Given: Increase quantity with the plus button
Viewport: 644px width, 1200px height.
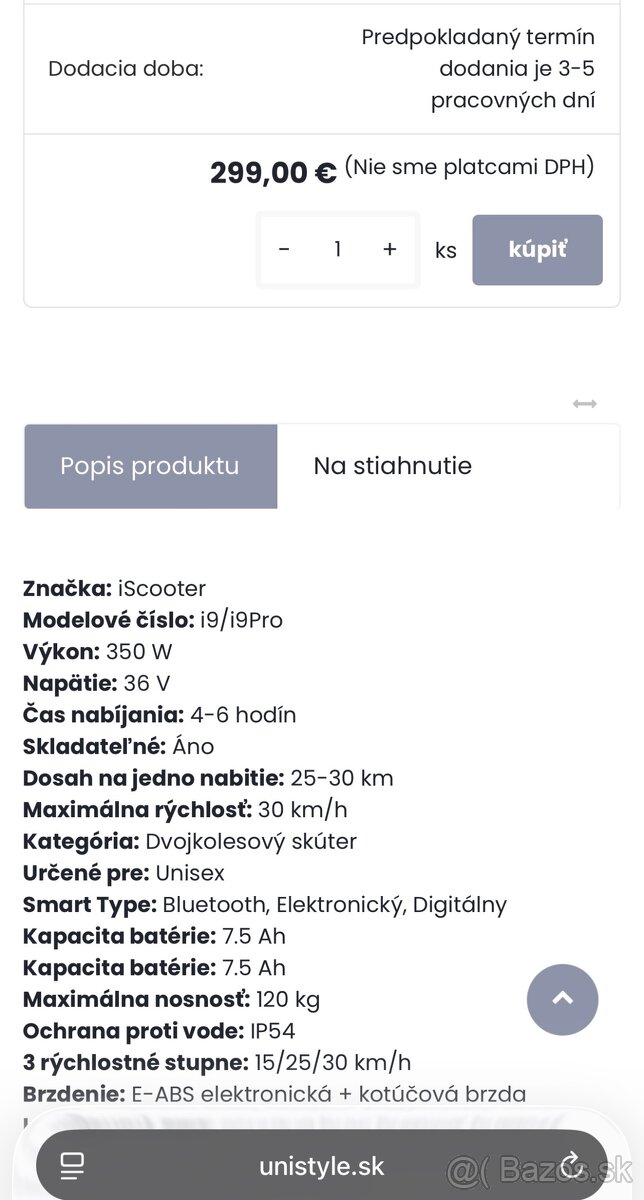Looking at the screenshot, I should pyautogui.click(x=390, y=249).
